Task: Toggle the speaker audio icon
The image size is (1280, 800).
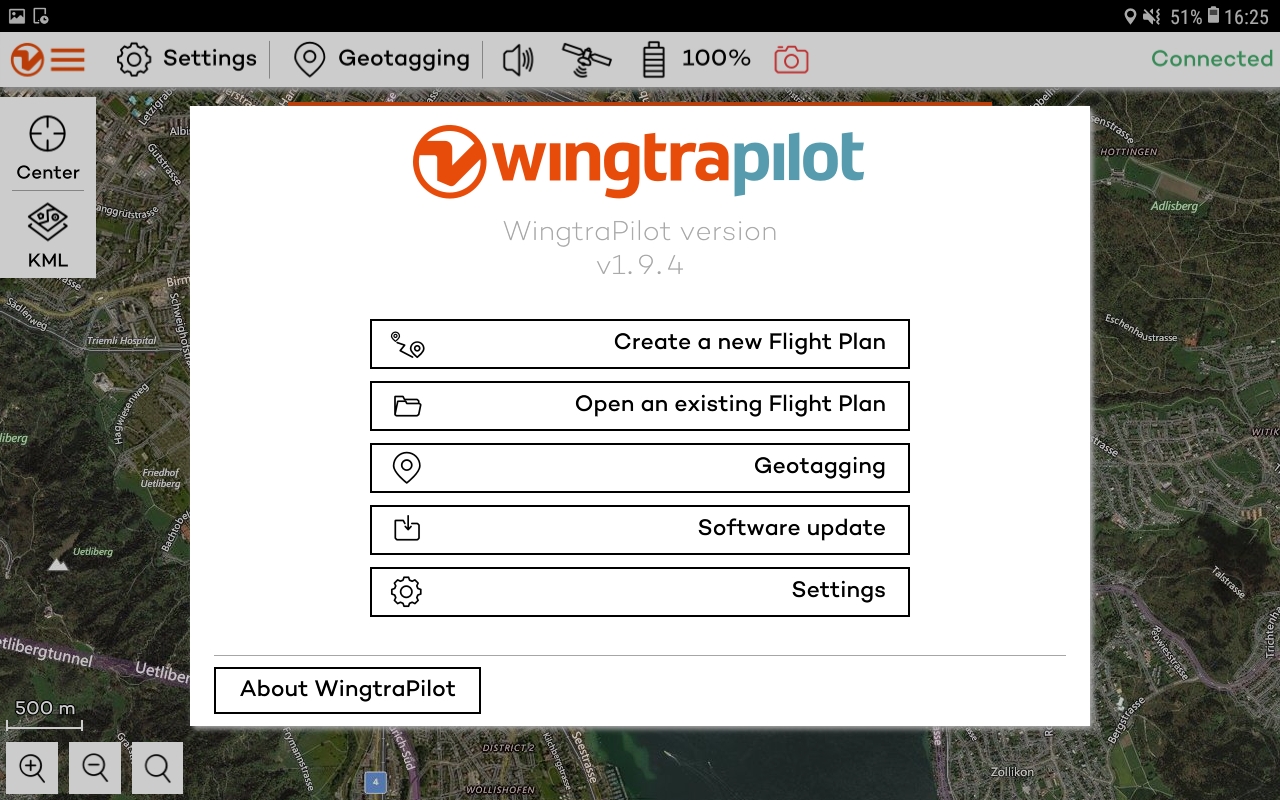Action: tap(518, 60)
